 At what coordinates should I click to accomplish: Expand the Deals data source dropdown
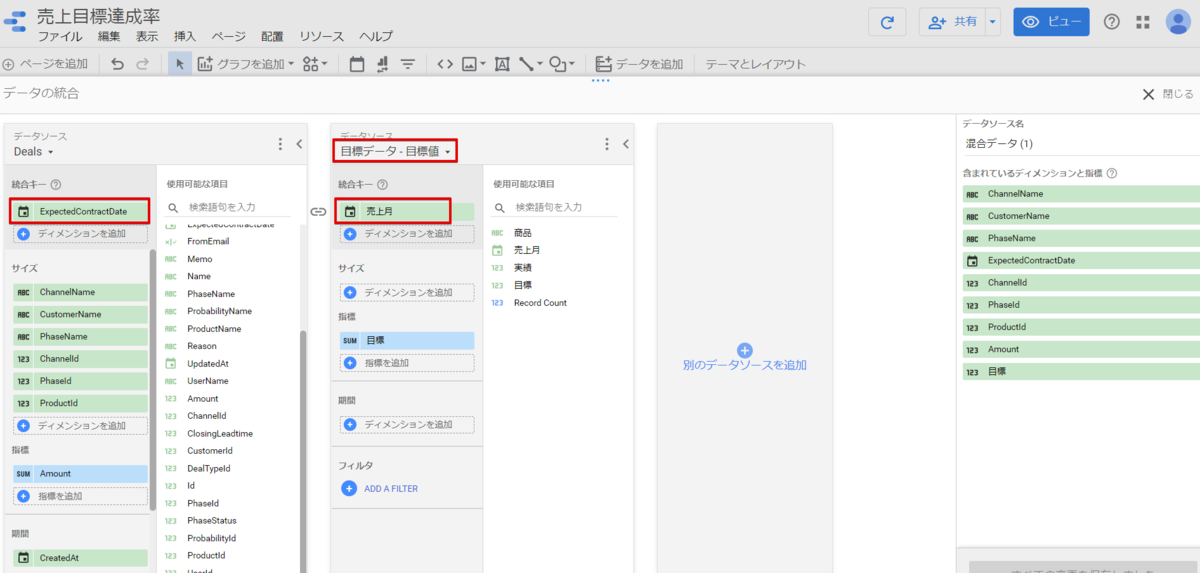(x=34, y=152)
